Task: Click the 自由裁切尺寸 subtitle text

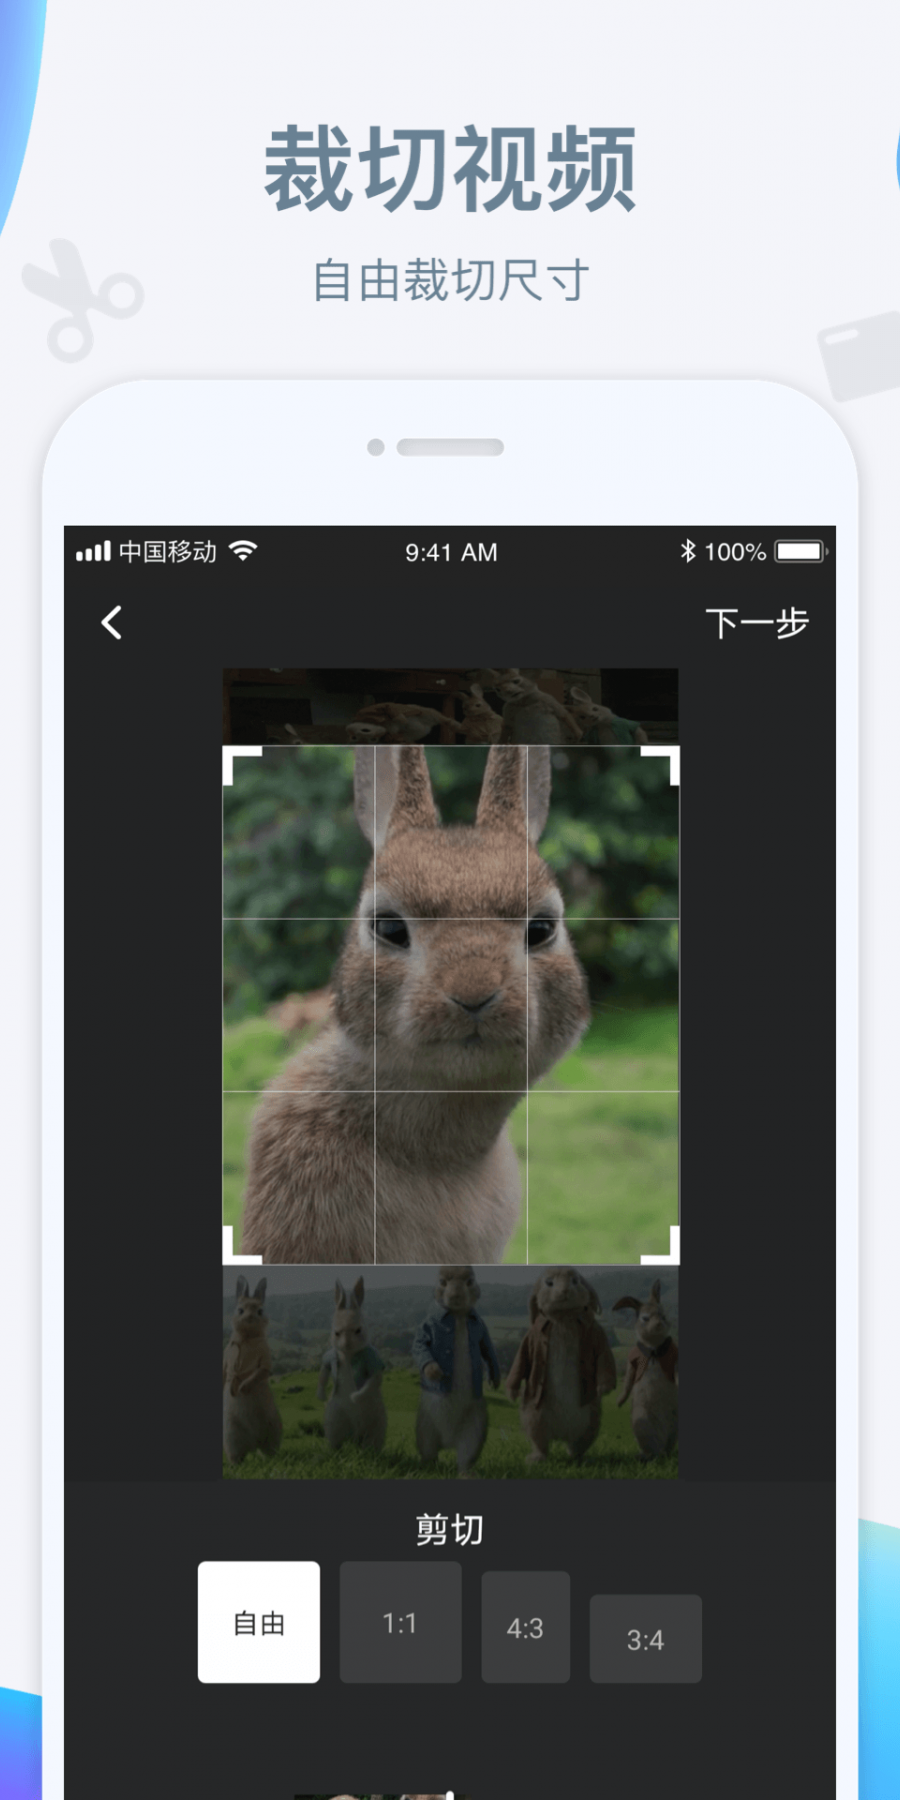Action: click(x=450, y=280)
